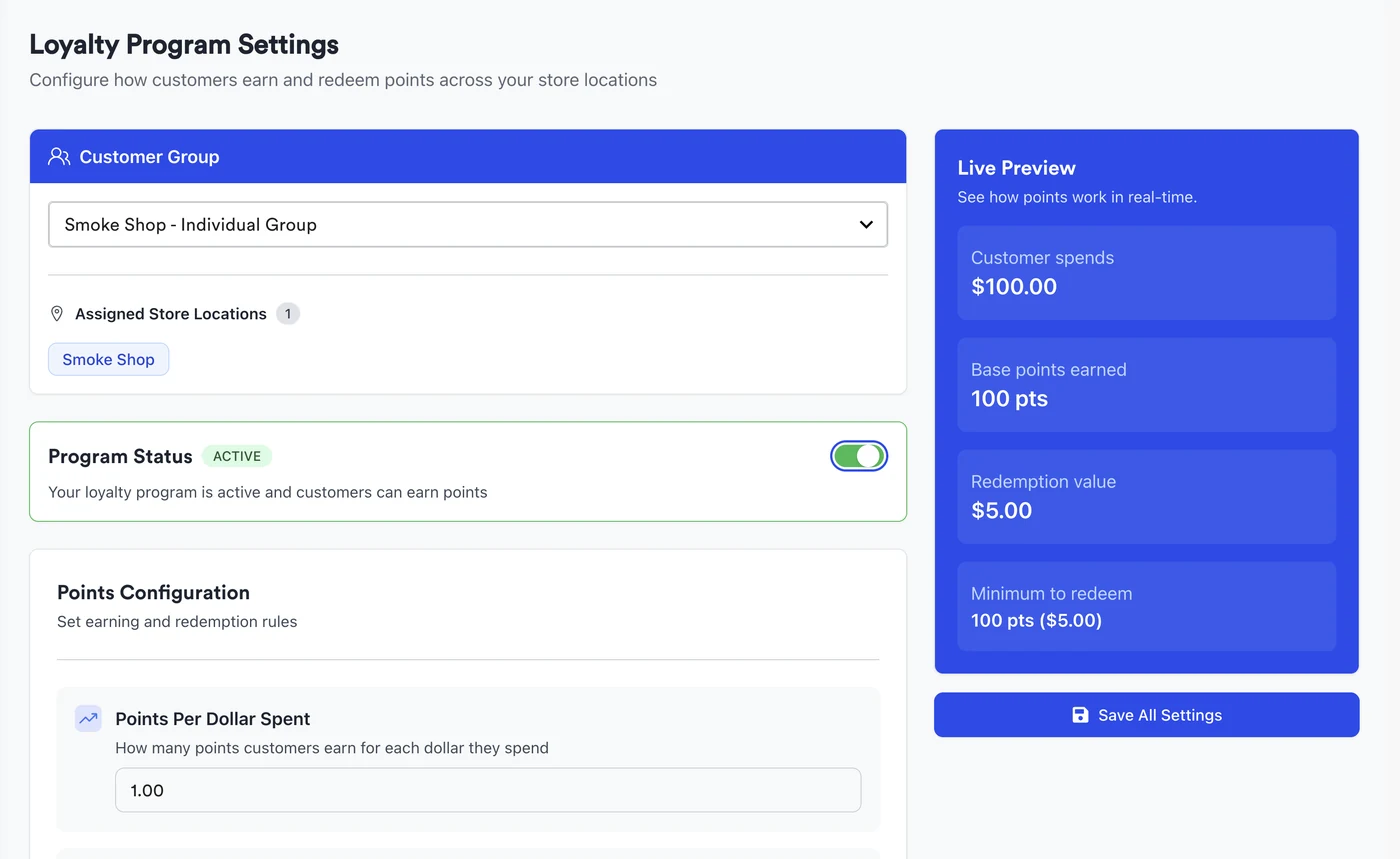Click the Points Per Dollar Spent label
Image resolution: width=1400 pixels, height=859 pixels.
click(x=213, y=719)
